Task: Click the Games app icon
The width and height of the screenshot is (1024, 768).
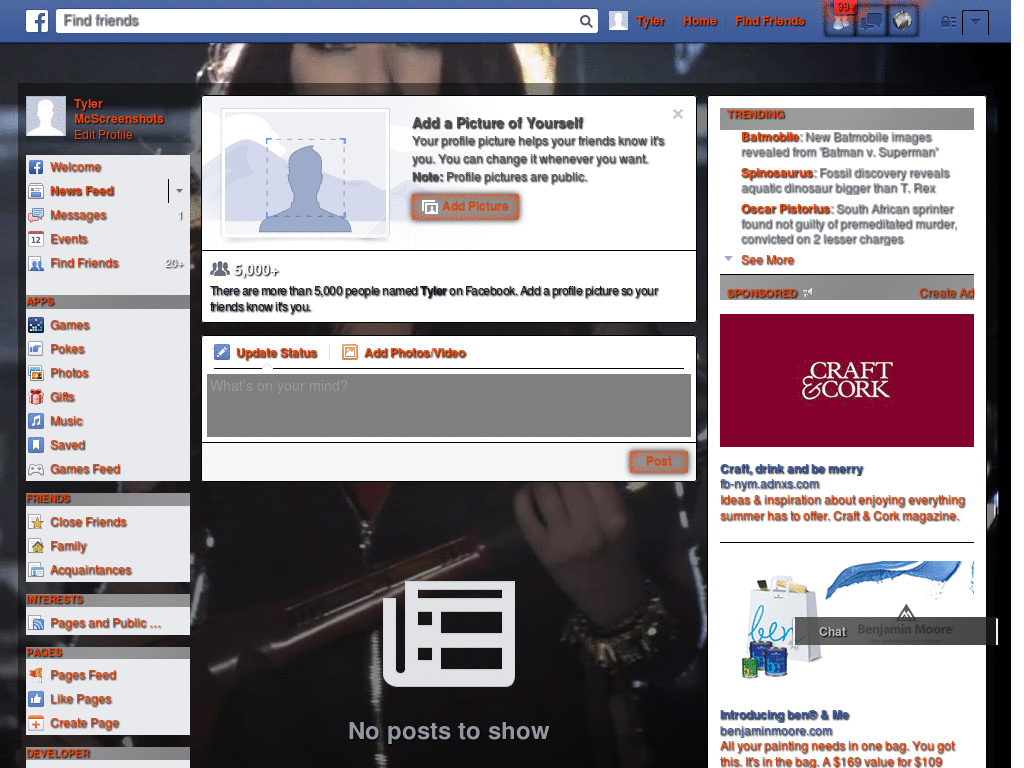Action: [36, 325]
